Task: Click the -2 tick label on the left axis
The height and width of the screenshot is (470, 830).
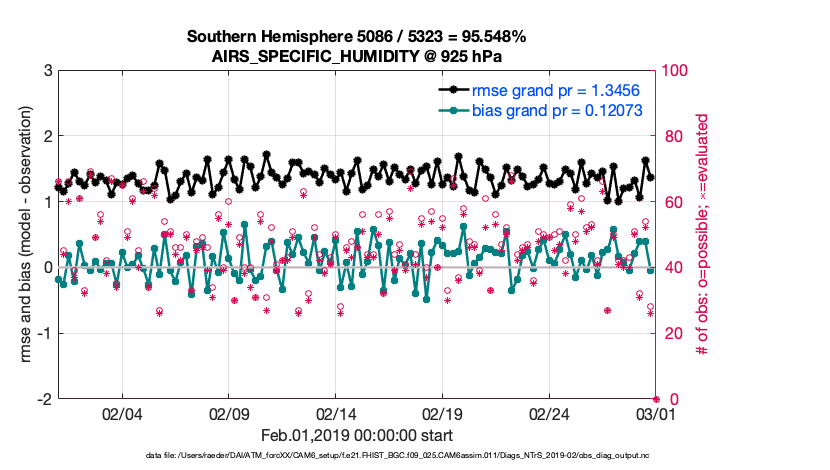Action: pos(44,399)
